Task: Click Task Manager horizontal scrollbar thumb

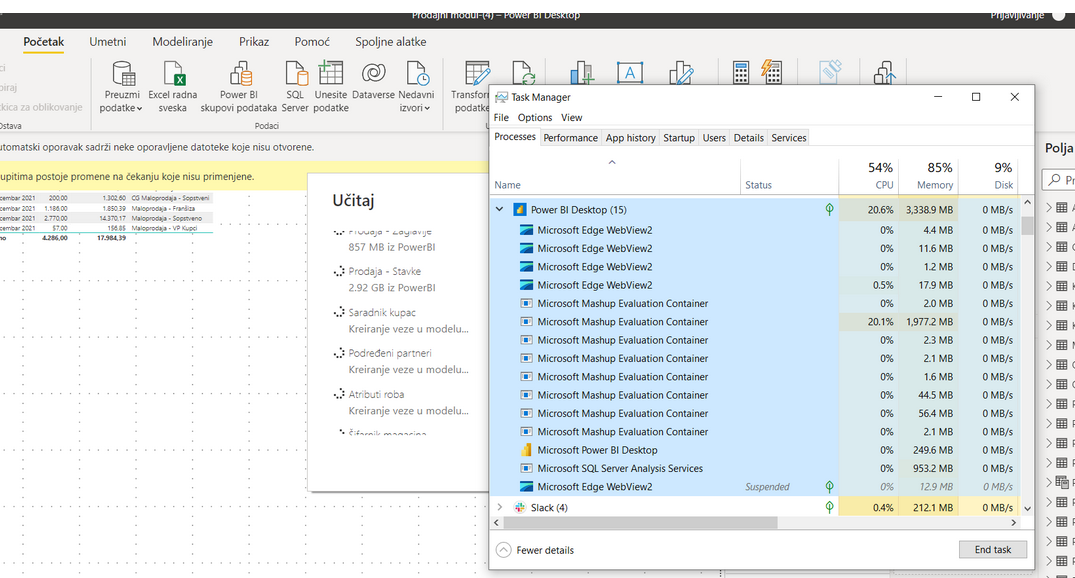Action: tap(640, 522)
